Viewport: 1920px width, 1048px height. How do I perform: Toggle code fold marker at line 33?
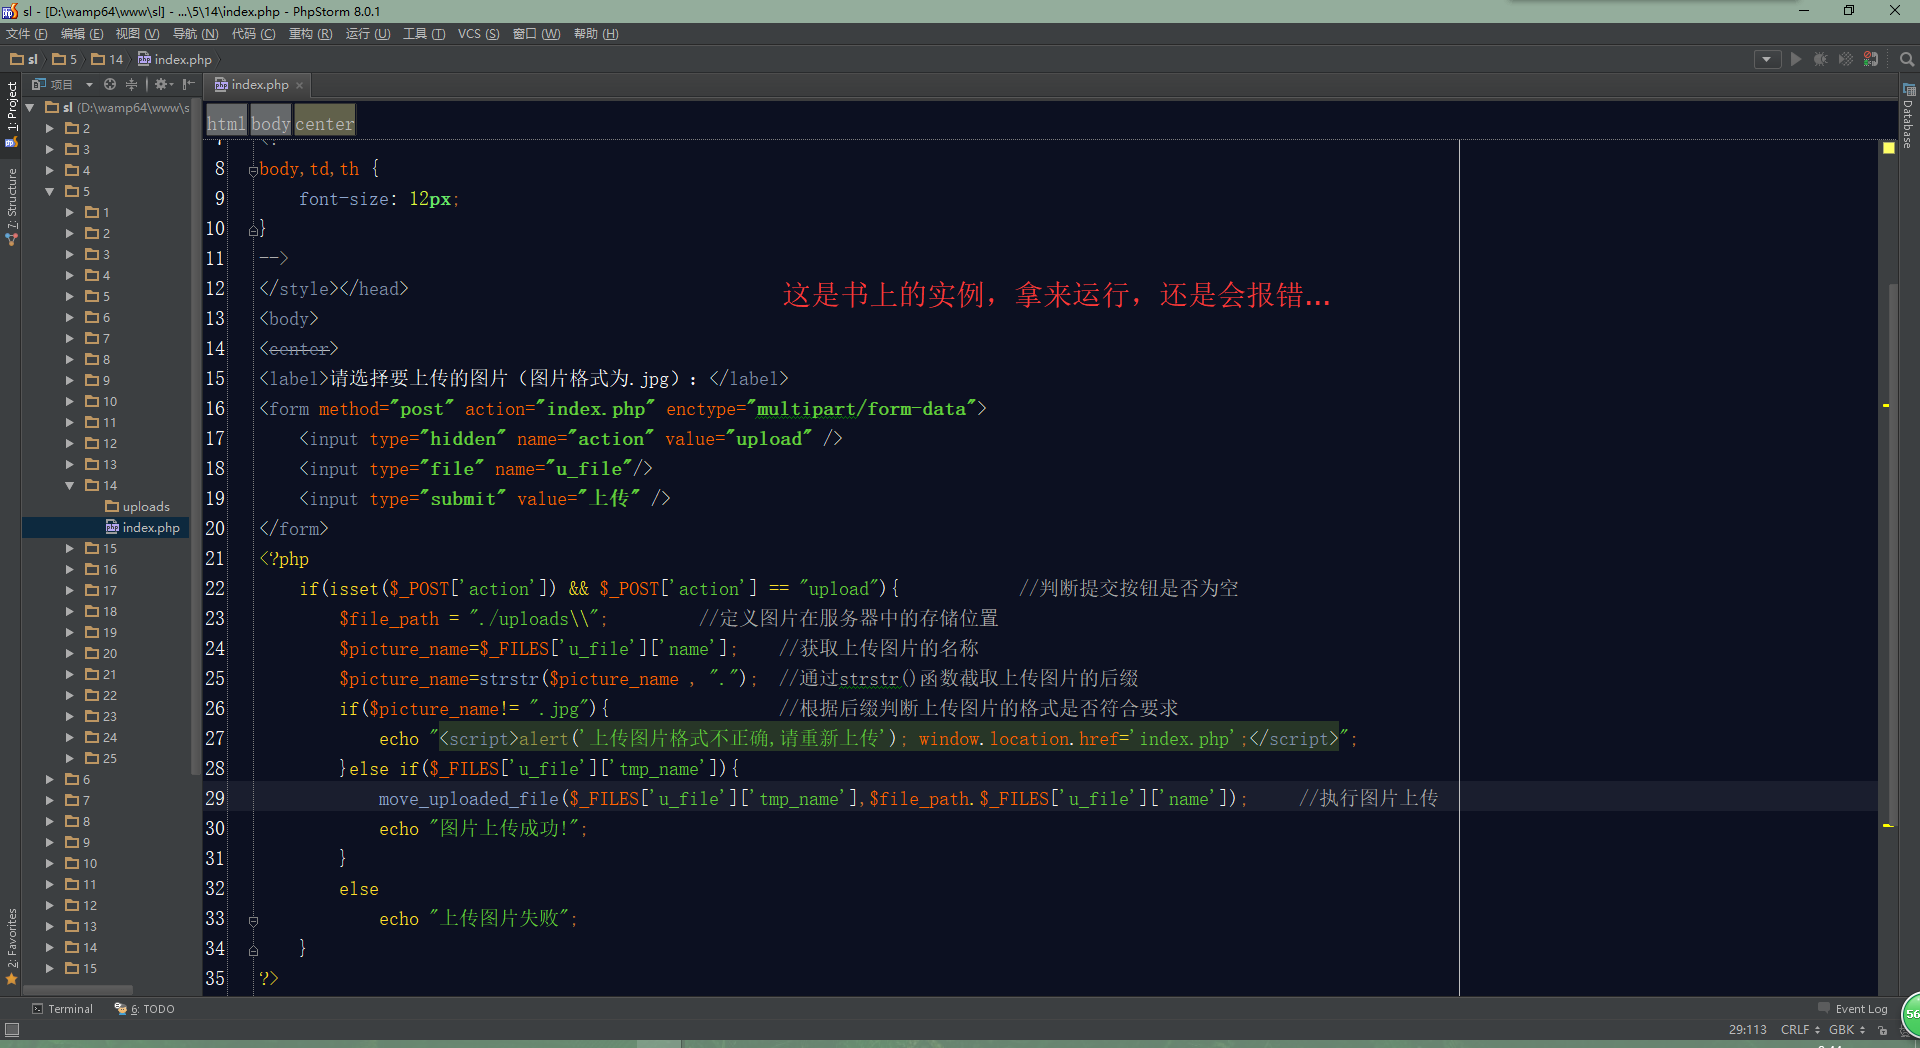click(253, 920)
